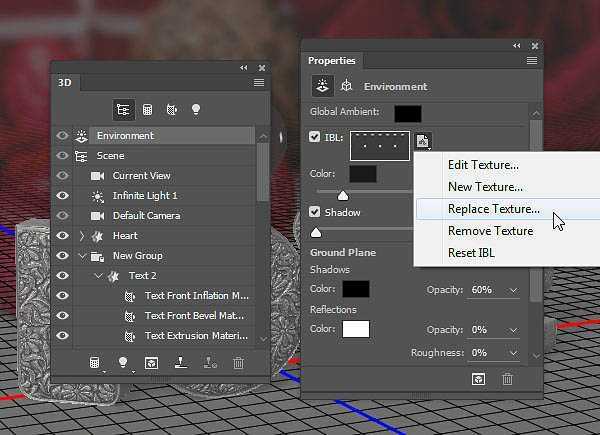The width and height of the screenshot is (600, 435).
Task: Filter the 3D panel by materials
Action: pos(172,109)
